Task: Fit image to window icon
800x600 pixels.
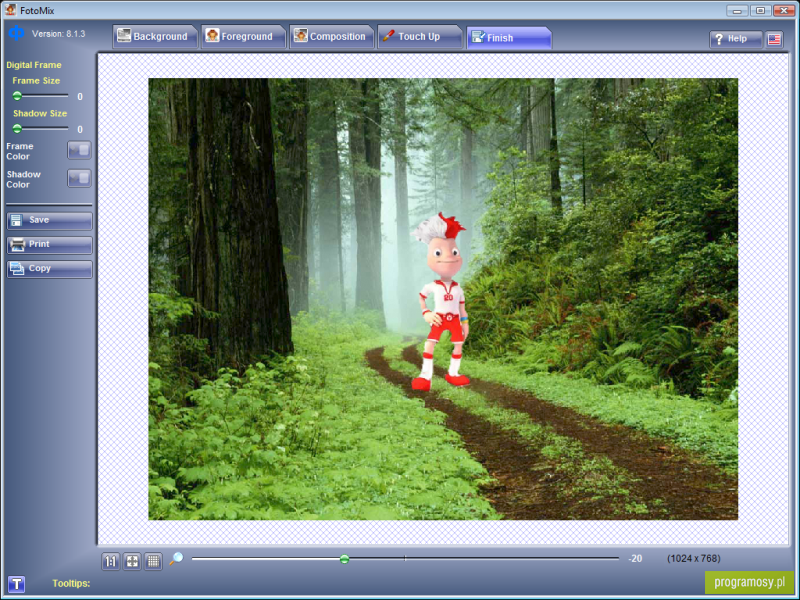Action: [132, 561]
